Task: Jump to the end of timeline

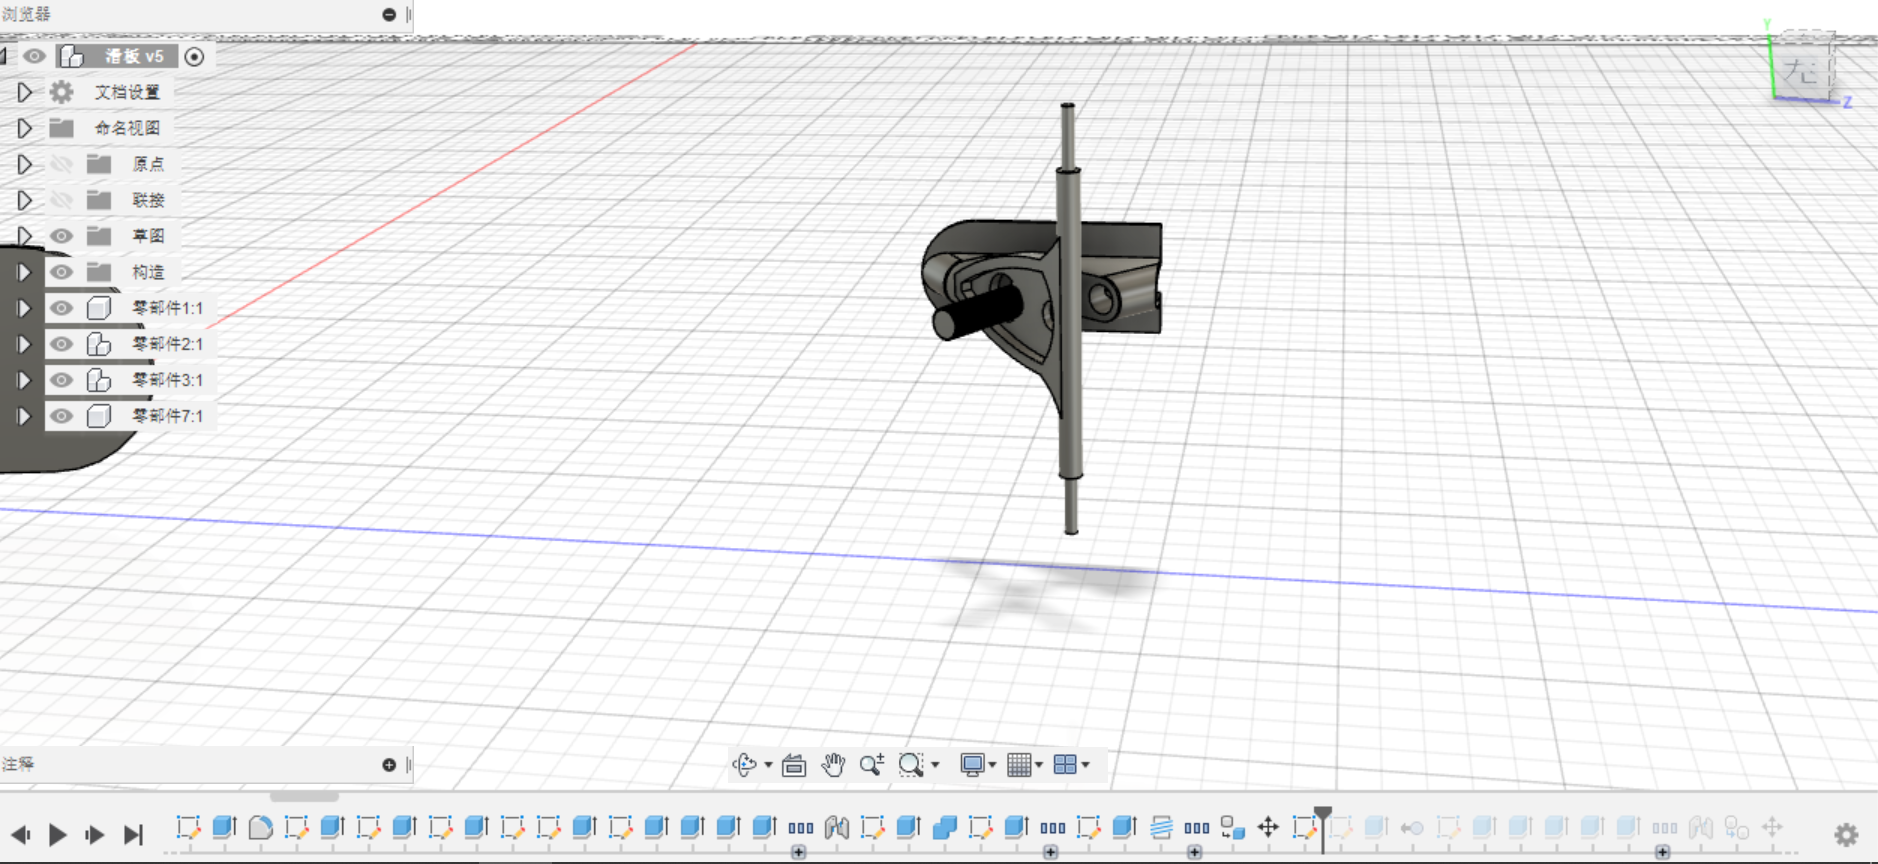Action: point(133,834)
